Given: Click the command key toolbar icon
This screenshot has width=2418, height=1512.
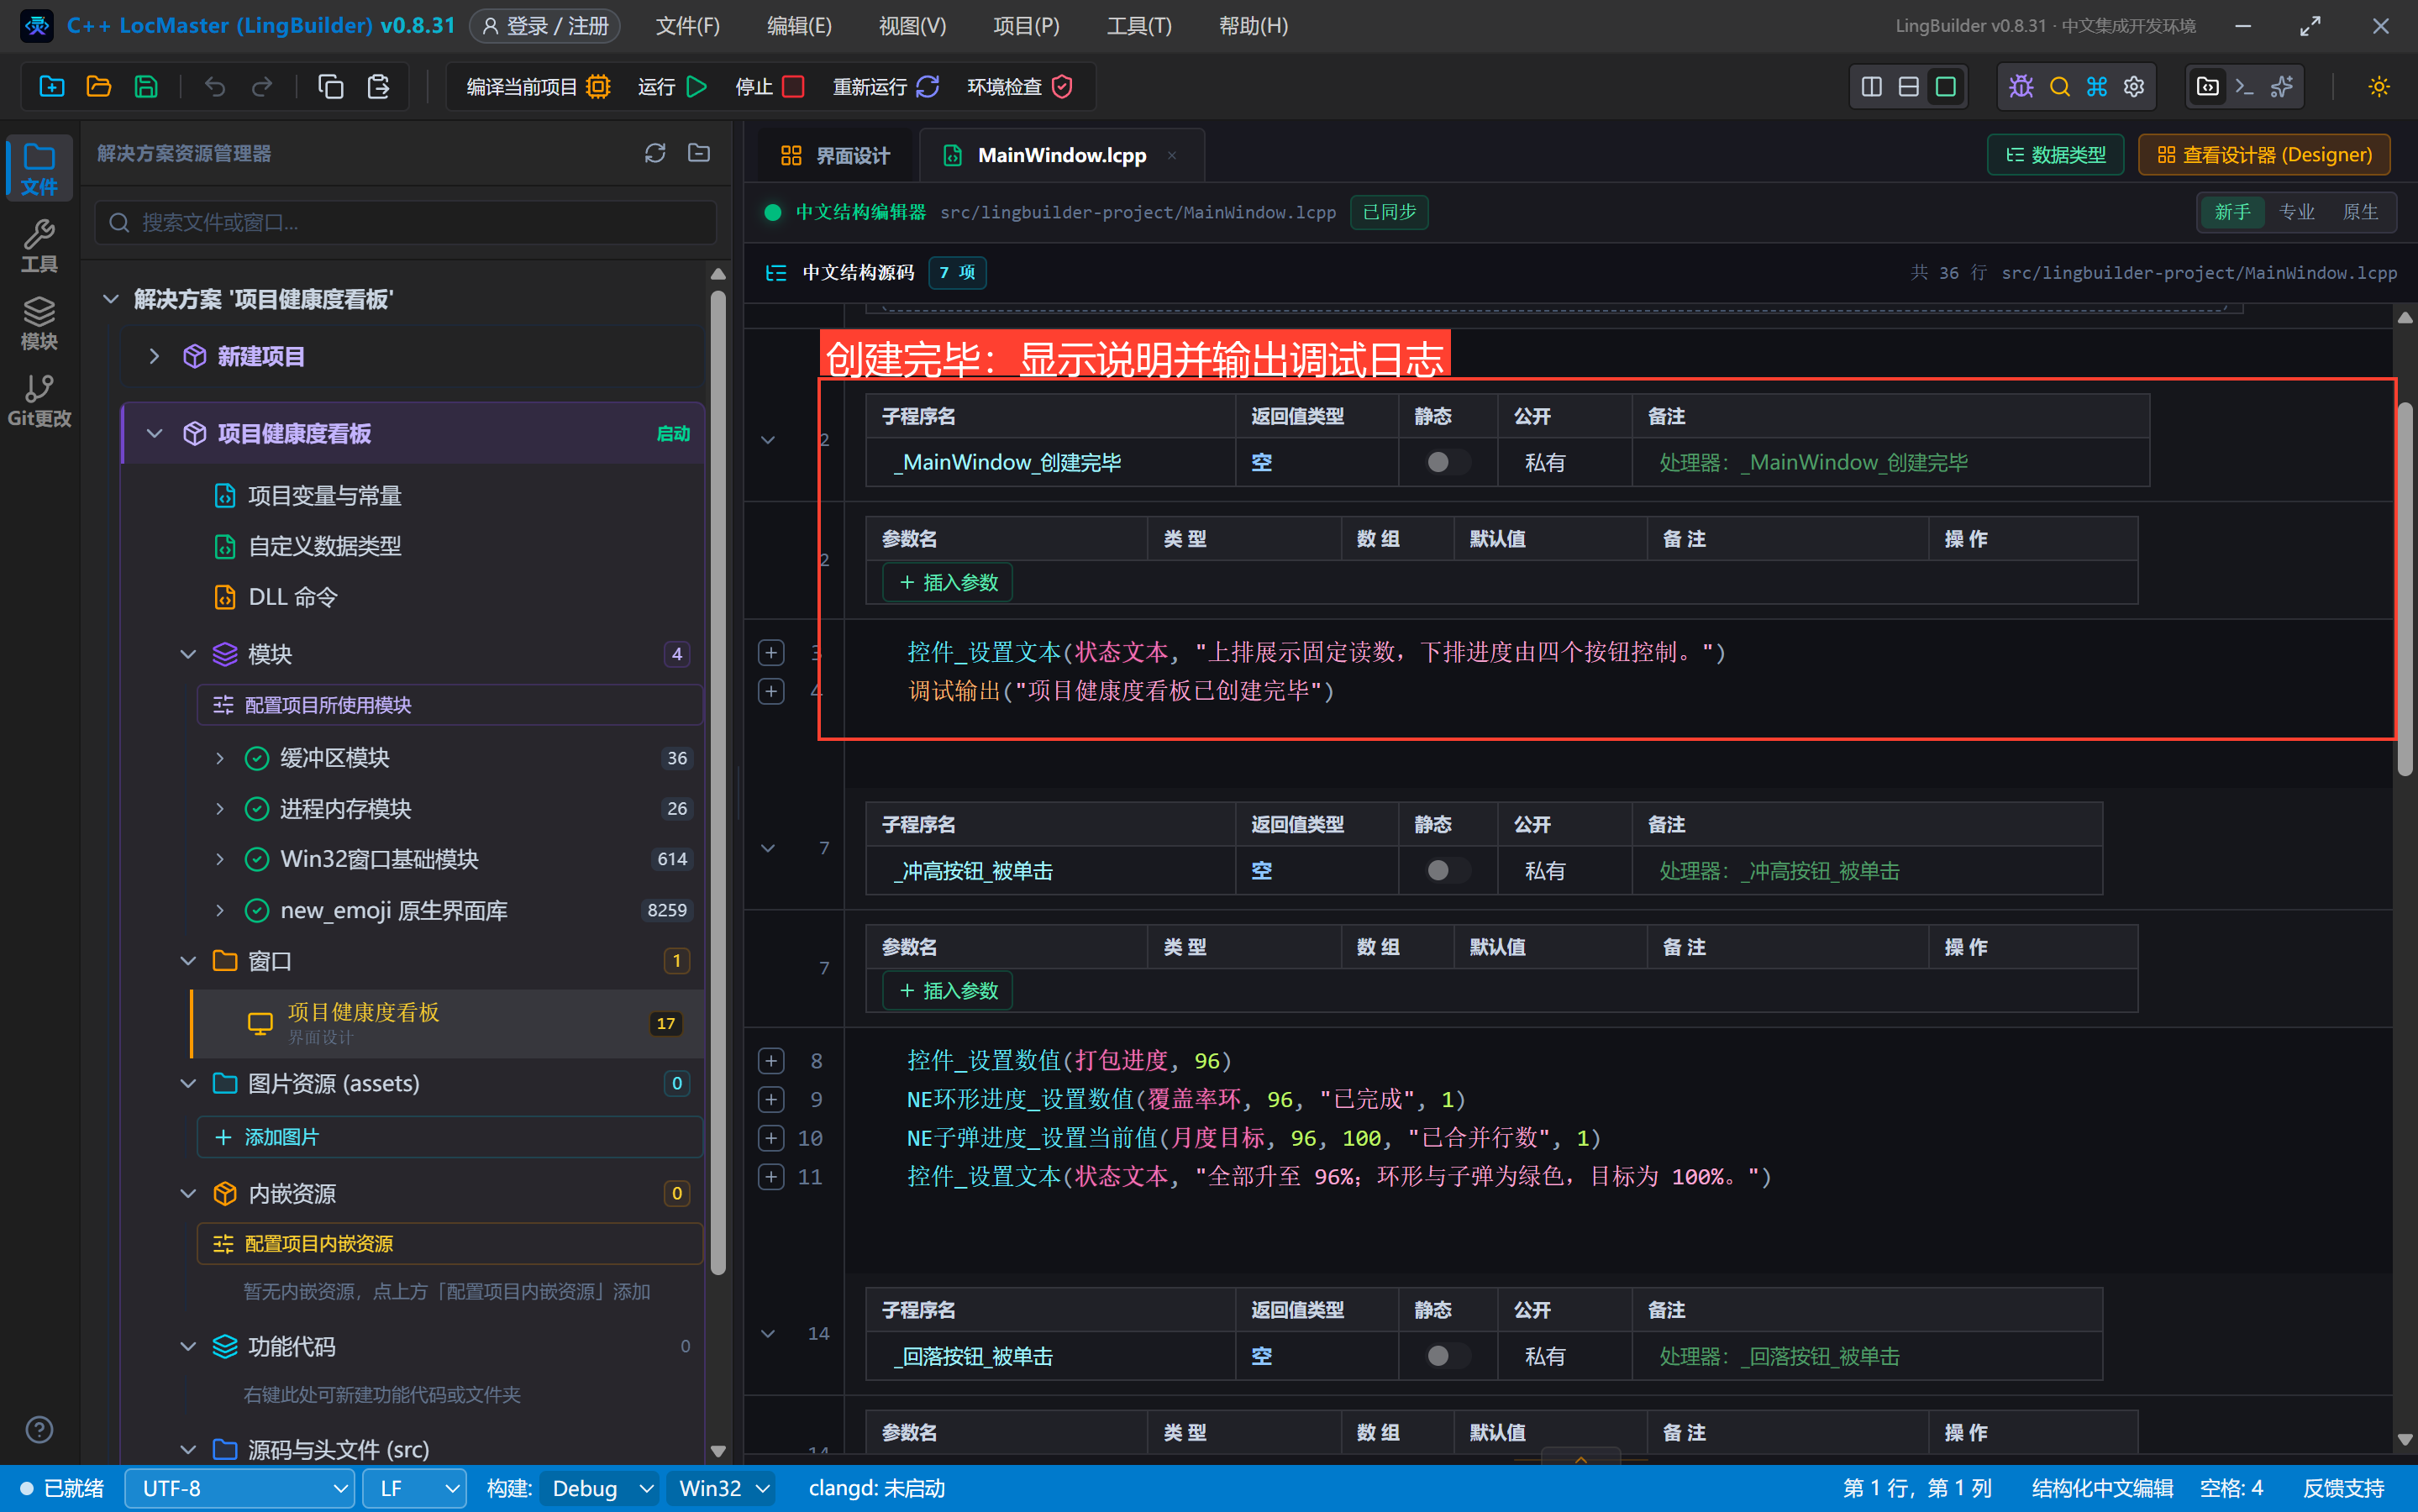Looking at the screenshot, I should [x=2096, y=87].
